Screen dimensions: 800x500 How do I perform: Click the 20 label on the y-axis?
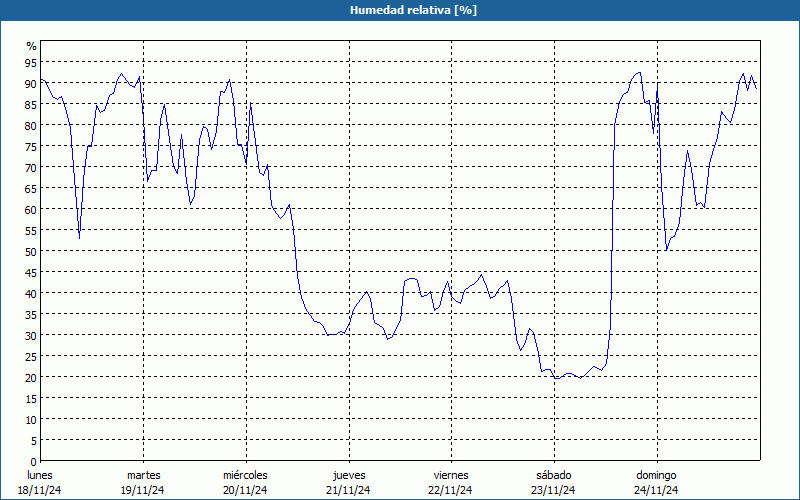point(32,377)
